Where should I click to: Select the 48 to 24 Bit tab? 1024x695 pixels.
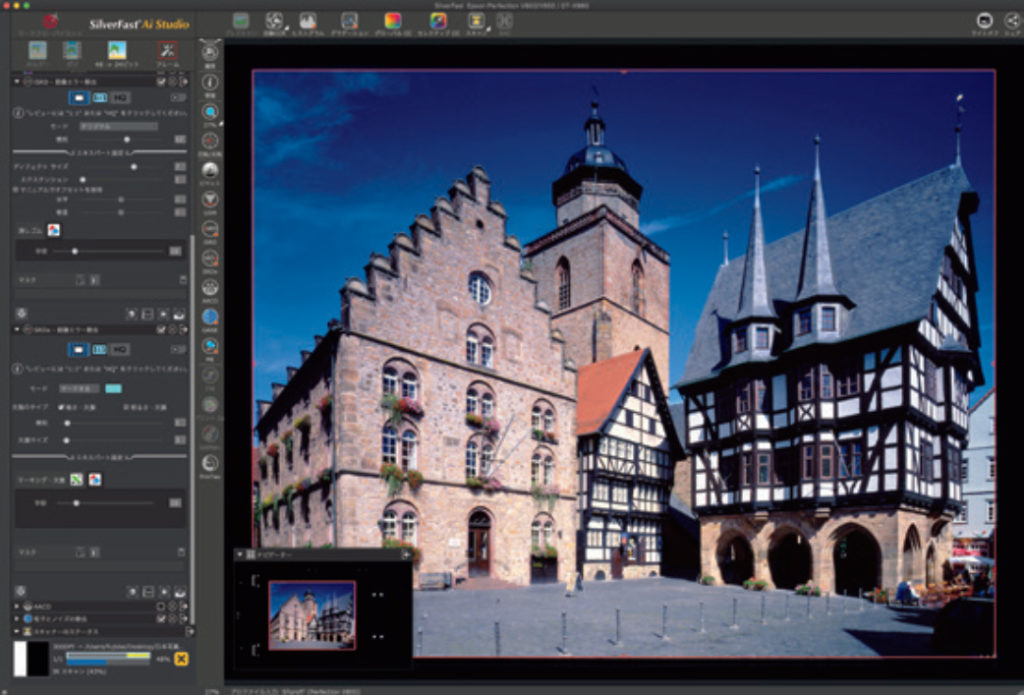pos(117,50)
